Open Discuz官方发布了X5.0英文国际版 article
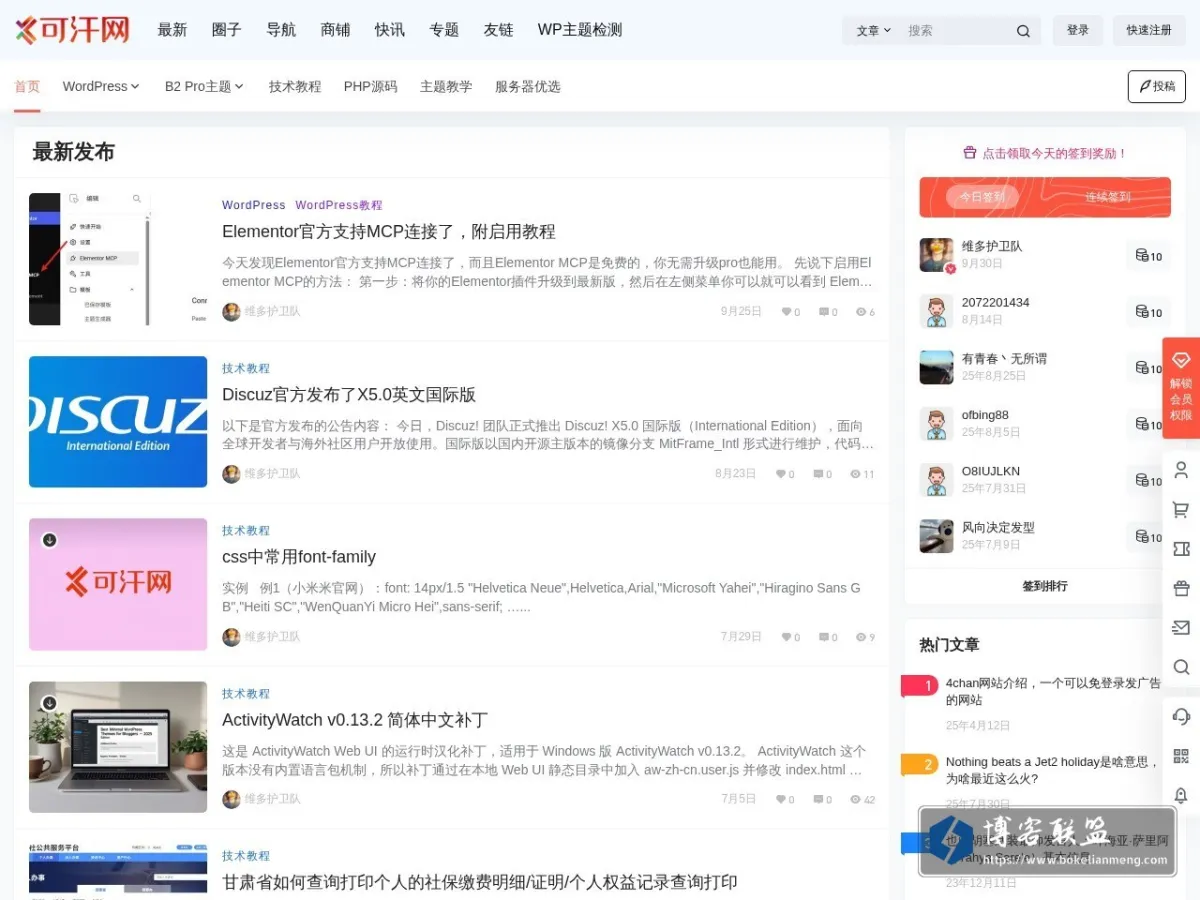 tap(349, 395)
